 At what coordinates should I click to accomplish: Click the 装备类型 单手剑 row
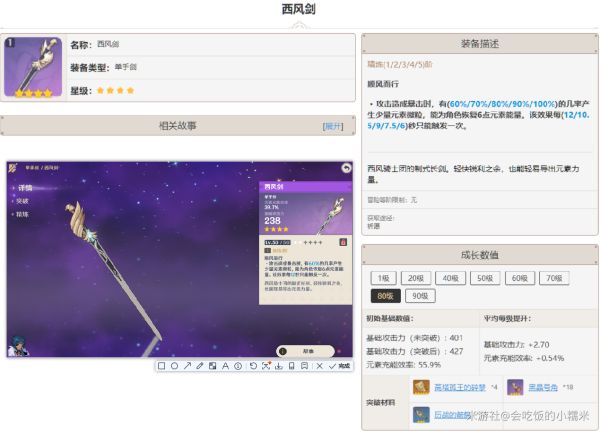(x=211, y=67)
